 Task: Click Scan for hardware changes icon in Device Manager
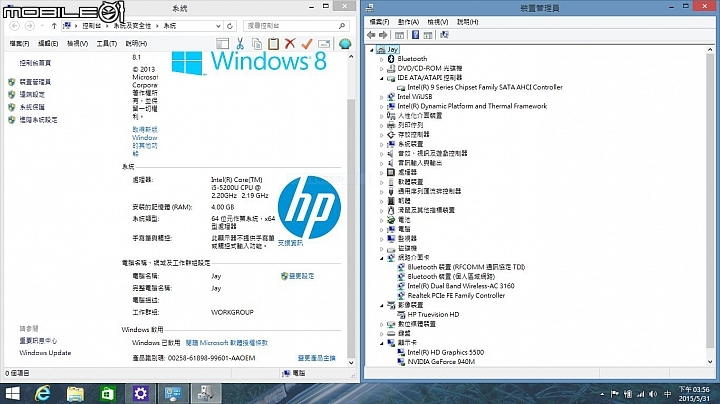pos(444,35)
